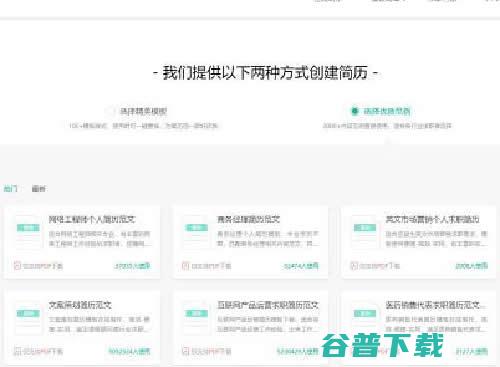Select the 选择精美模板 radio option
The width and height of the screenshot is (500, 367).
pyautogui.click(x=137, y=111)
